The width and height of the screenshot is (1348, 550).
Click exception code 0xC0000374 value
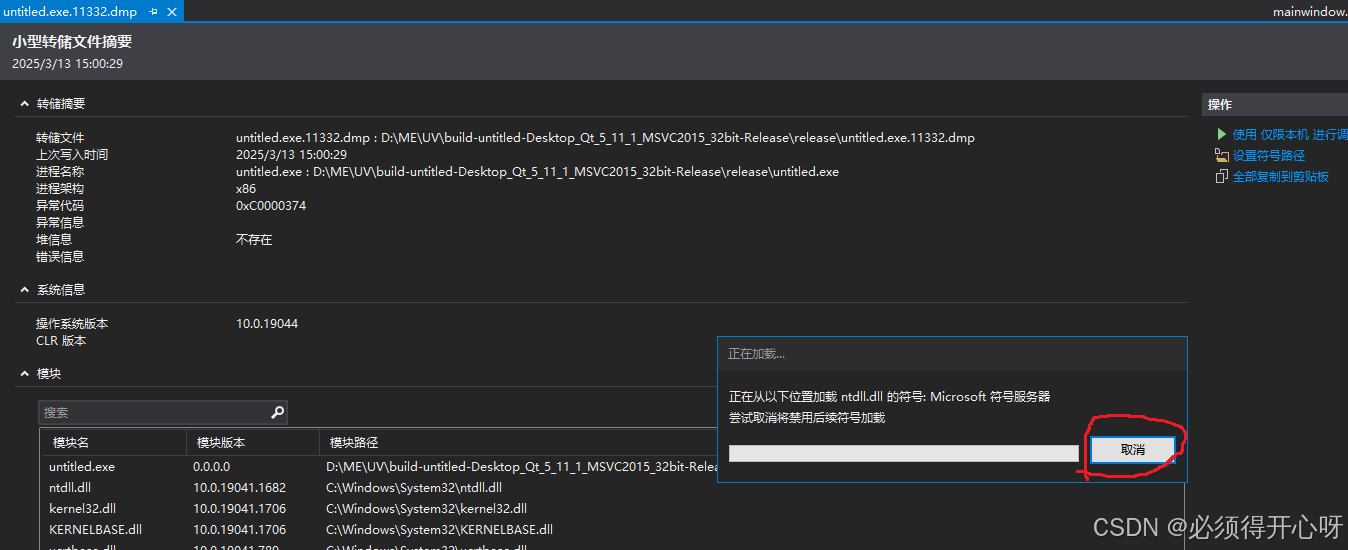(x=271, y=206)
